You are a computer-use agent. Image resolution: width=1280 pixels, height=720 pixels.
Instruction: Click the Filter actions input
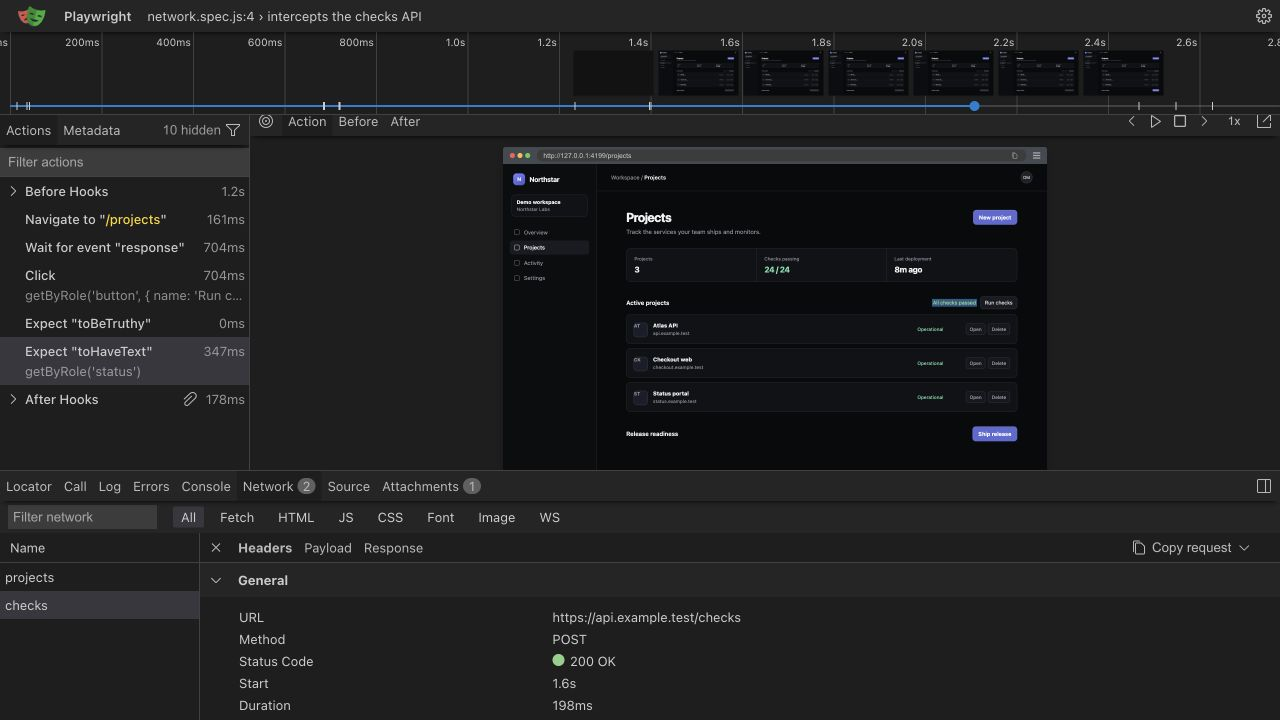(x=124, y=162)
